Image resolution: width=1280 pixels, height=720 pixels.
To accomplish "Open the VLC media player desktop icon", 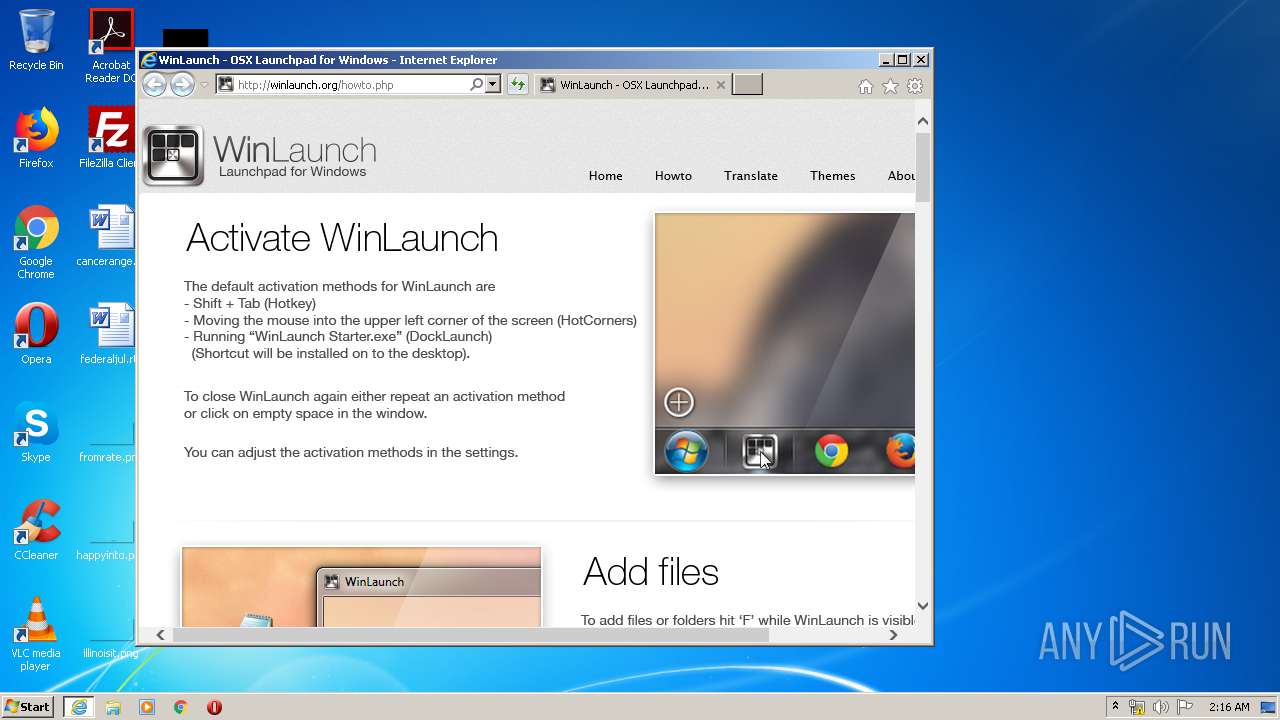I will click(x=36, y=634).
